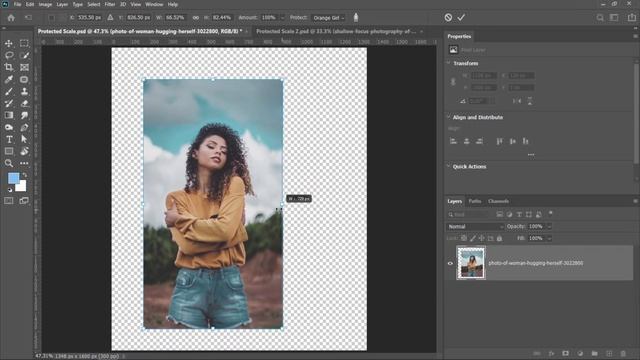Commit the transform with the checkmark
Image resolution: width=640 pixels, height=360 pixels.
click(x=461, y=18)
